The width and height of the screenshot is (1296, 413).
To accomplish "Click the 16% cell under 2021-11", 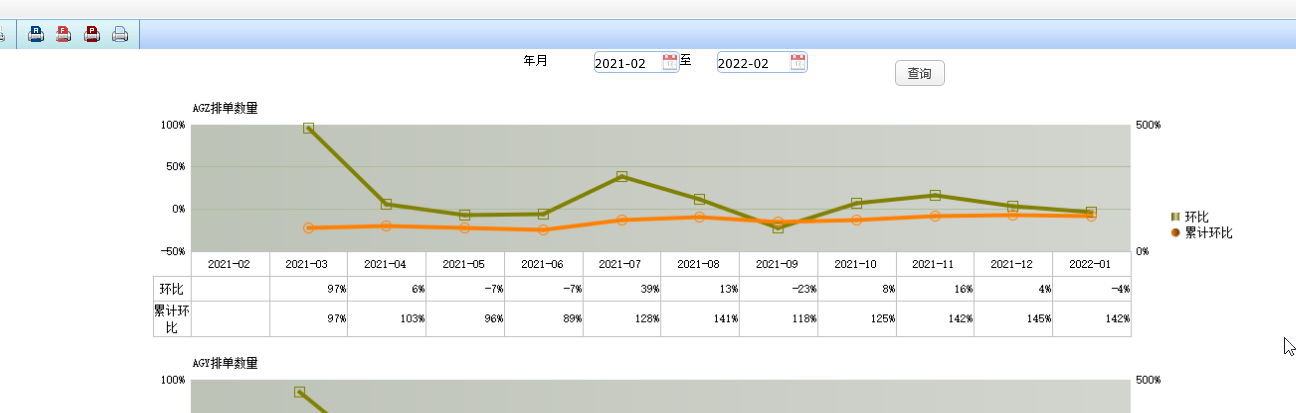I will point(935,288).
